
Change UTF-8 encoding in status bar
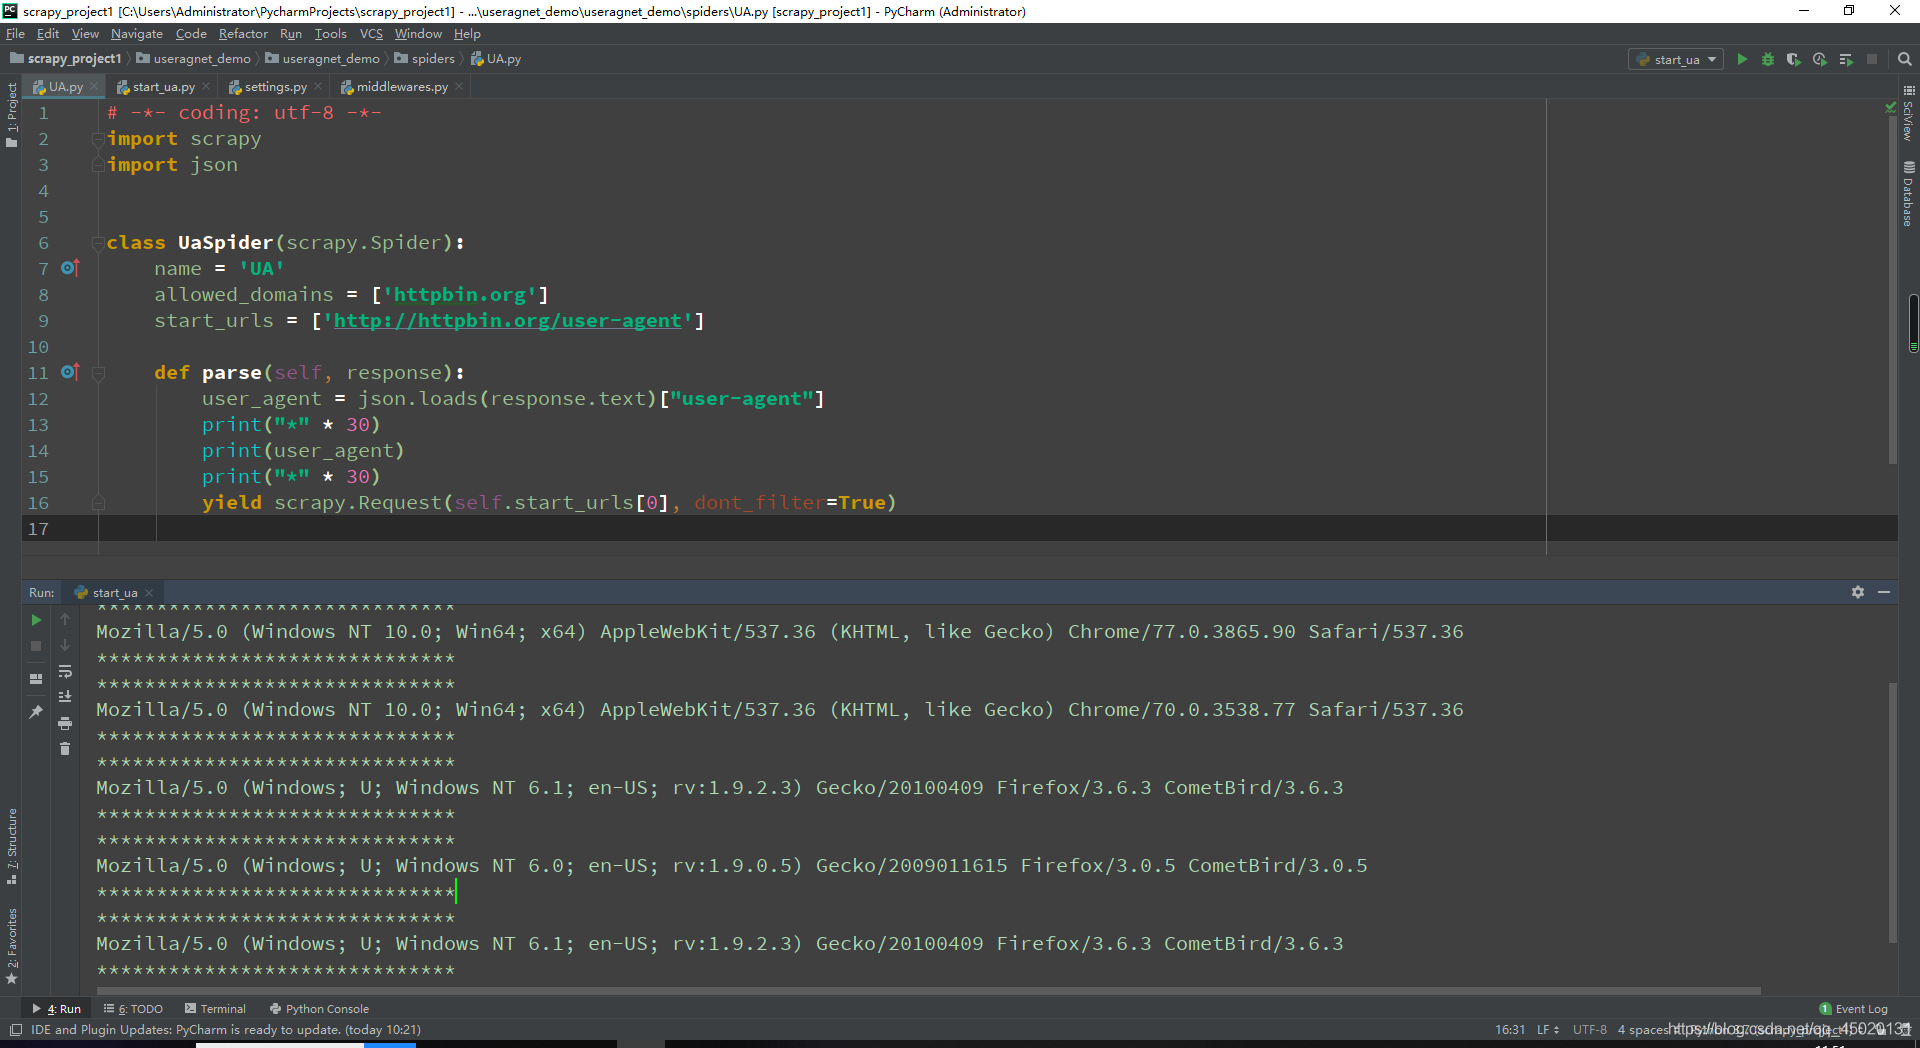[x=1589, y=1030]
